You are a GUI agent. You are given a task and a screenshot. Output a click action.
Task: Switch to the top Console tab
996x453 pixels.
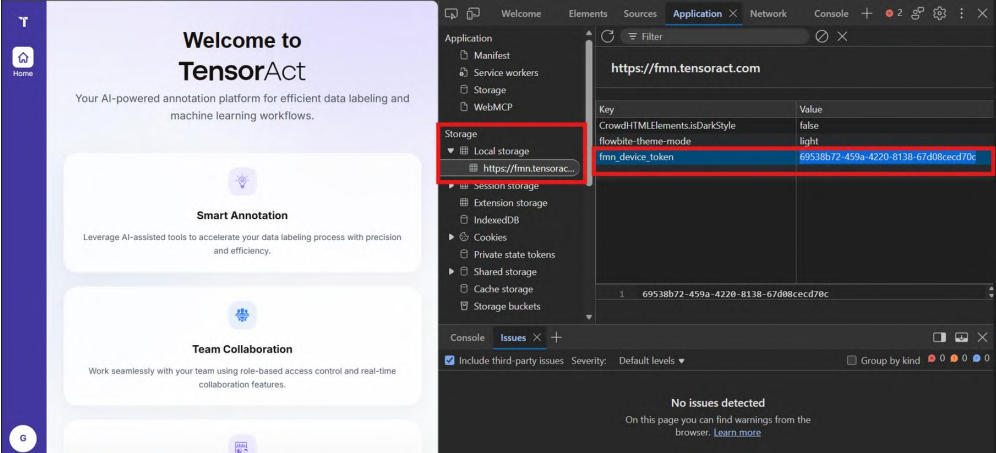(831, 13)
